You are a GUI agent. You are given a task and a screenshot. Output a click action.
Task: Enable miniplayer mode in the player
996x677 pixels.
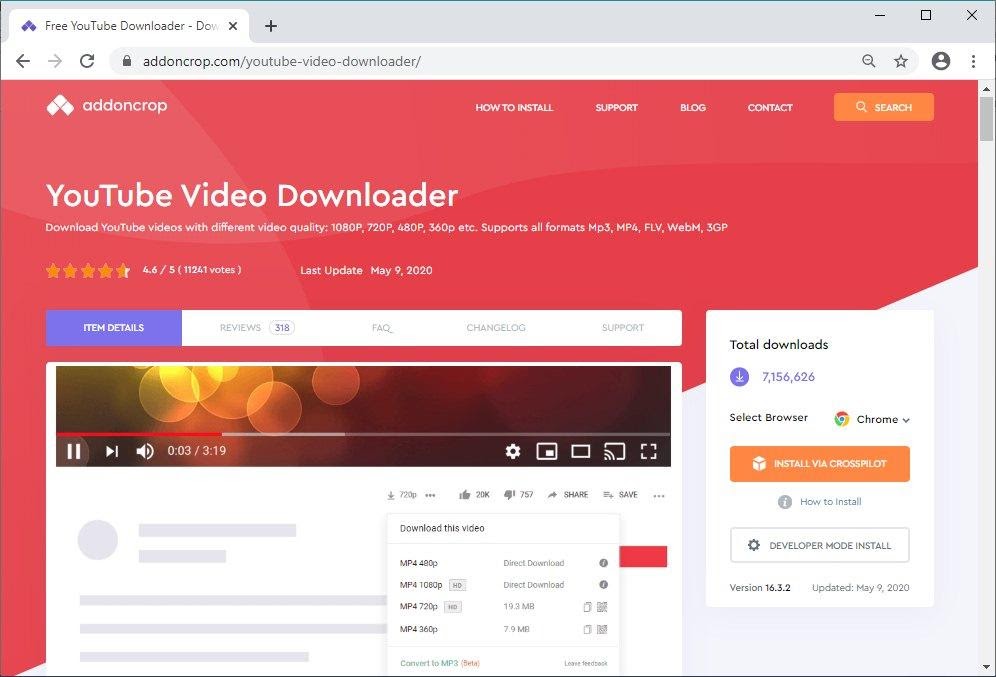(x=547, y=451)
